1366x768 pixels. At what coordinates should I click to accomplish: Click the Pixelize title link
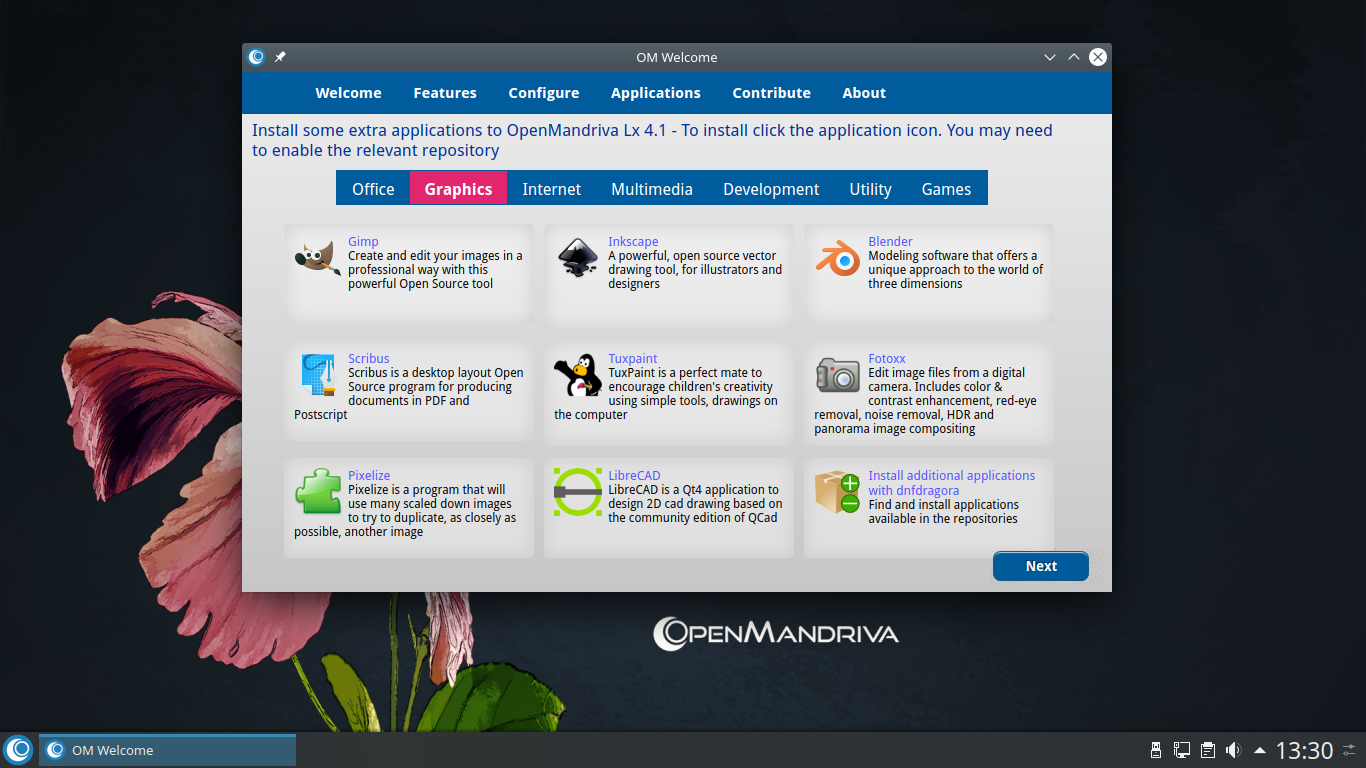click(x=369, y=476)
